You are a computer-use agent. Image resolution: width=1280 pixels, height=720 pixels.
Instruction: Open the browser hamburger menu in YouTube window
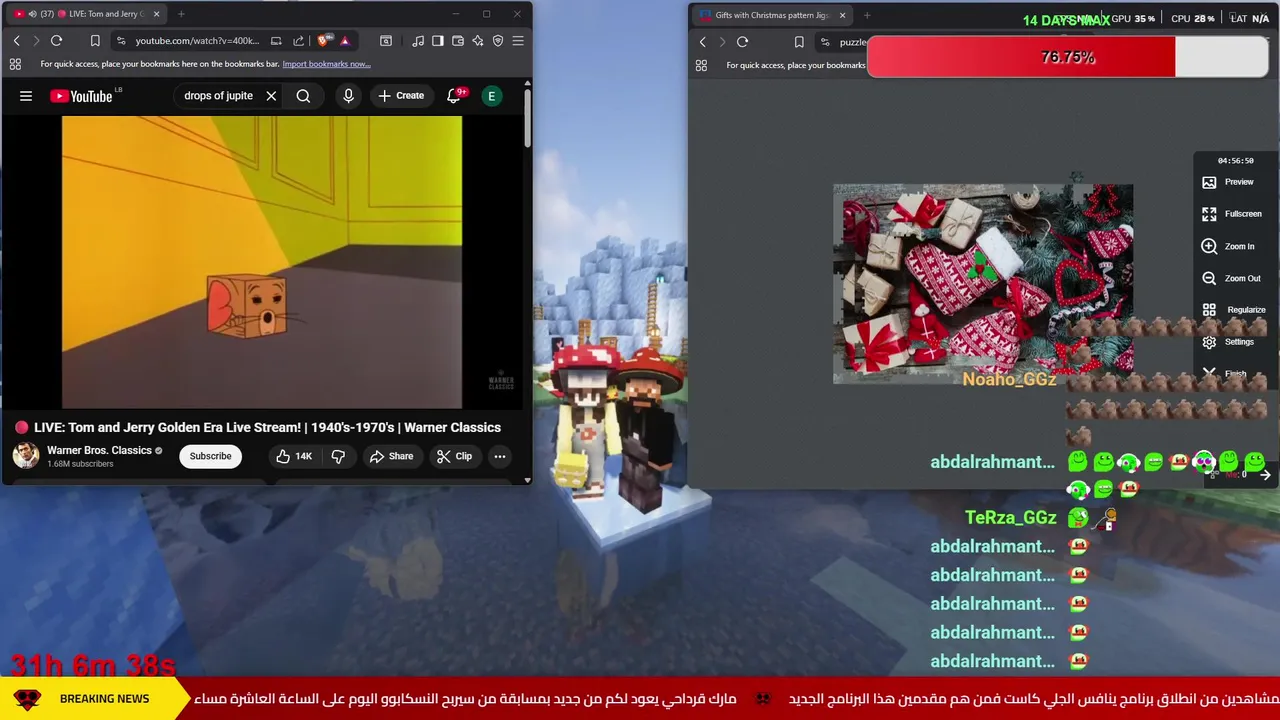[x=518, y=41]
